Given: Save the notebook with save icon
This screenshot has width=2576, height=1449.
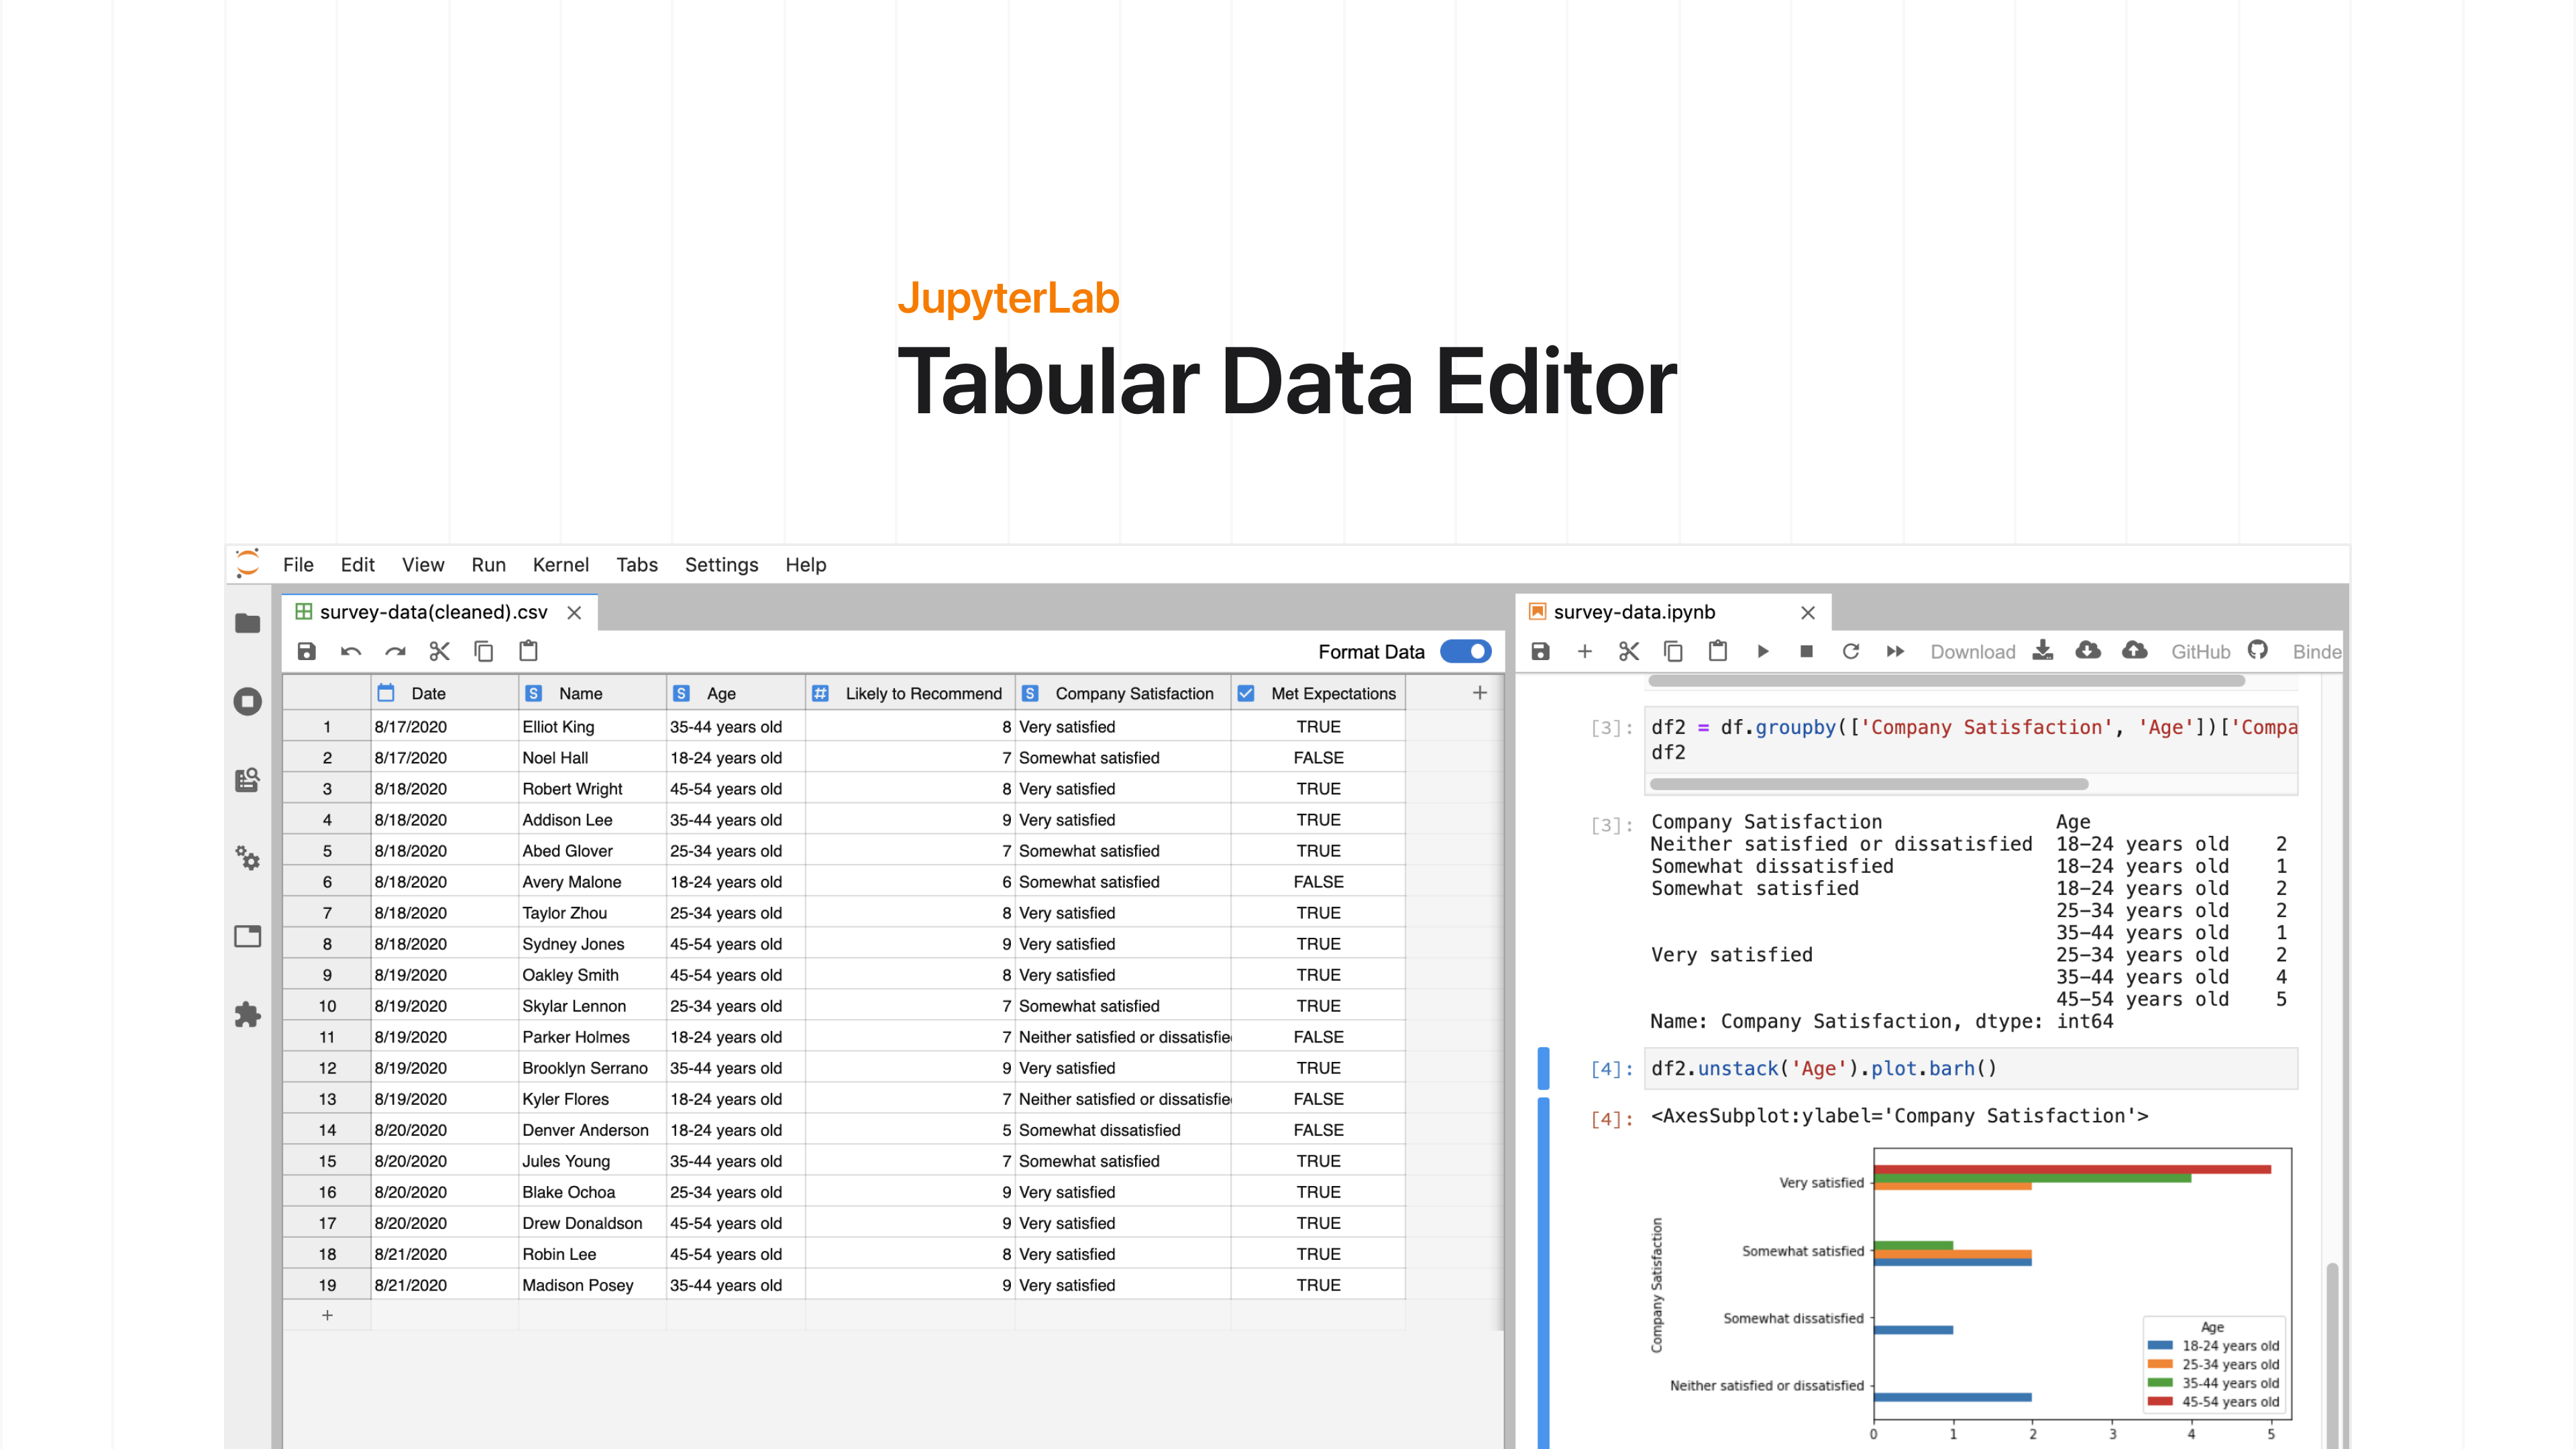Looking at the screenshot, I should point(1541,652).
